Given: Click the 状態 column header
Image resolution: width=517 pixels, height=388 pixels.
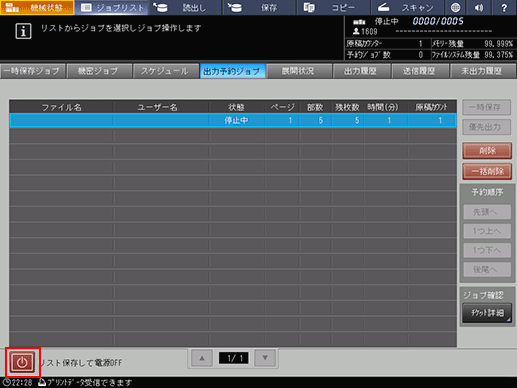Looking at the screenshot, I should 236,107.
